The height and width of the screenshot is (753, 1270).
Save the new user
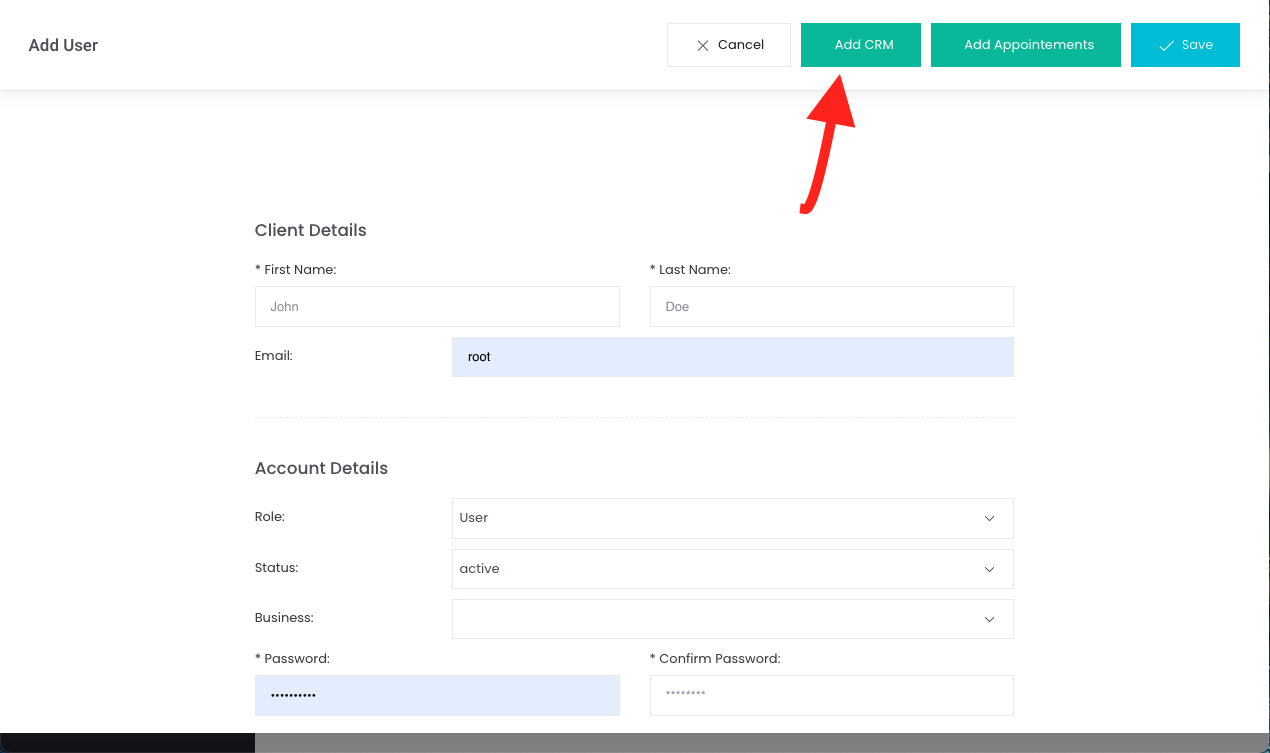click(x=1185, y=45)
